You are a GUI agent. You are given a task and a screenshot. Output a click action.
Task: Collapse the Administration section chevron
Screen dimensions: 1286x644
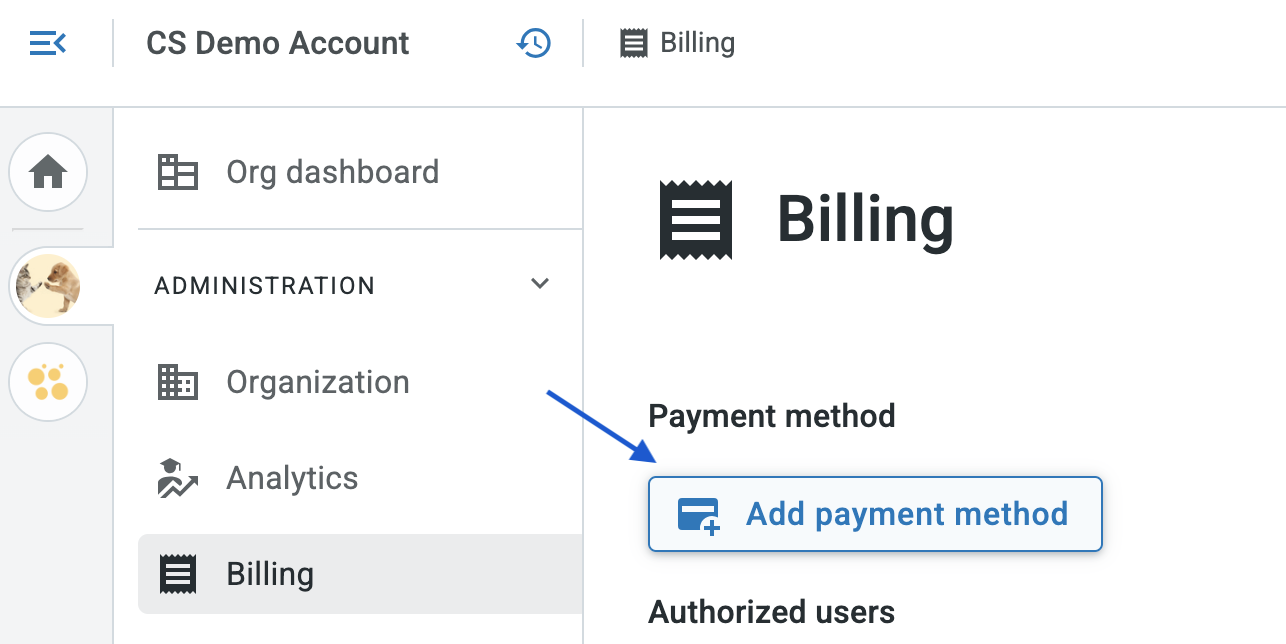pos(540,283)
